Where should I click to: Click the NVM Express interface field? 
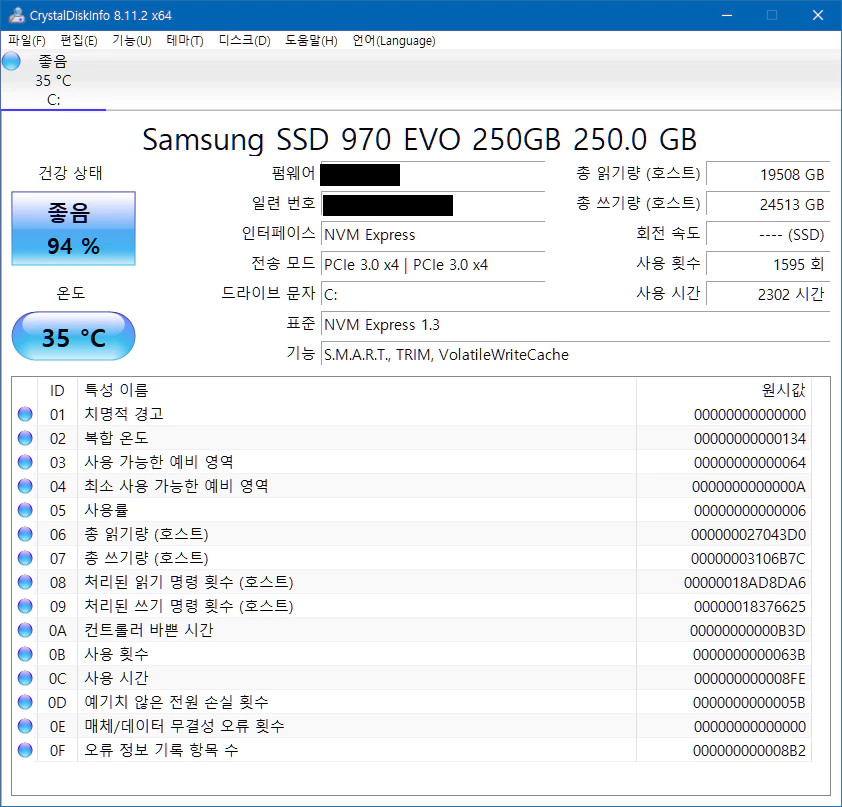[x=433, y=235]
